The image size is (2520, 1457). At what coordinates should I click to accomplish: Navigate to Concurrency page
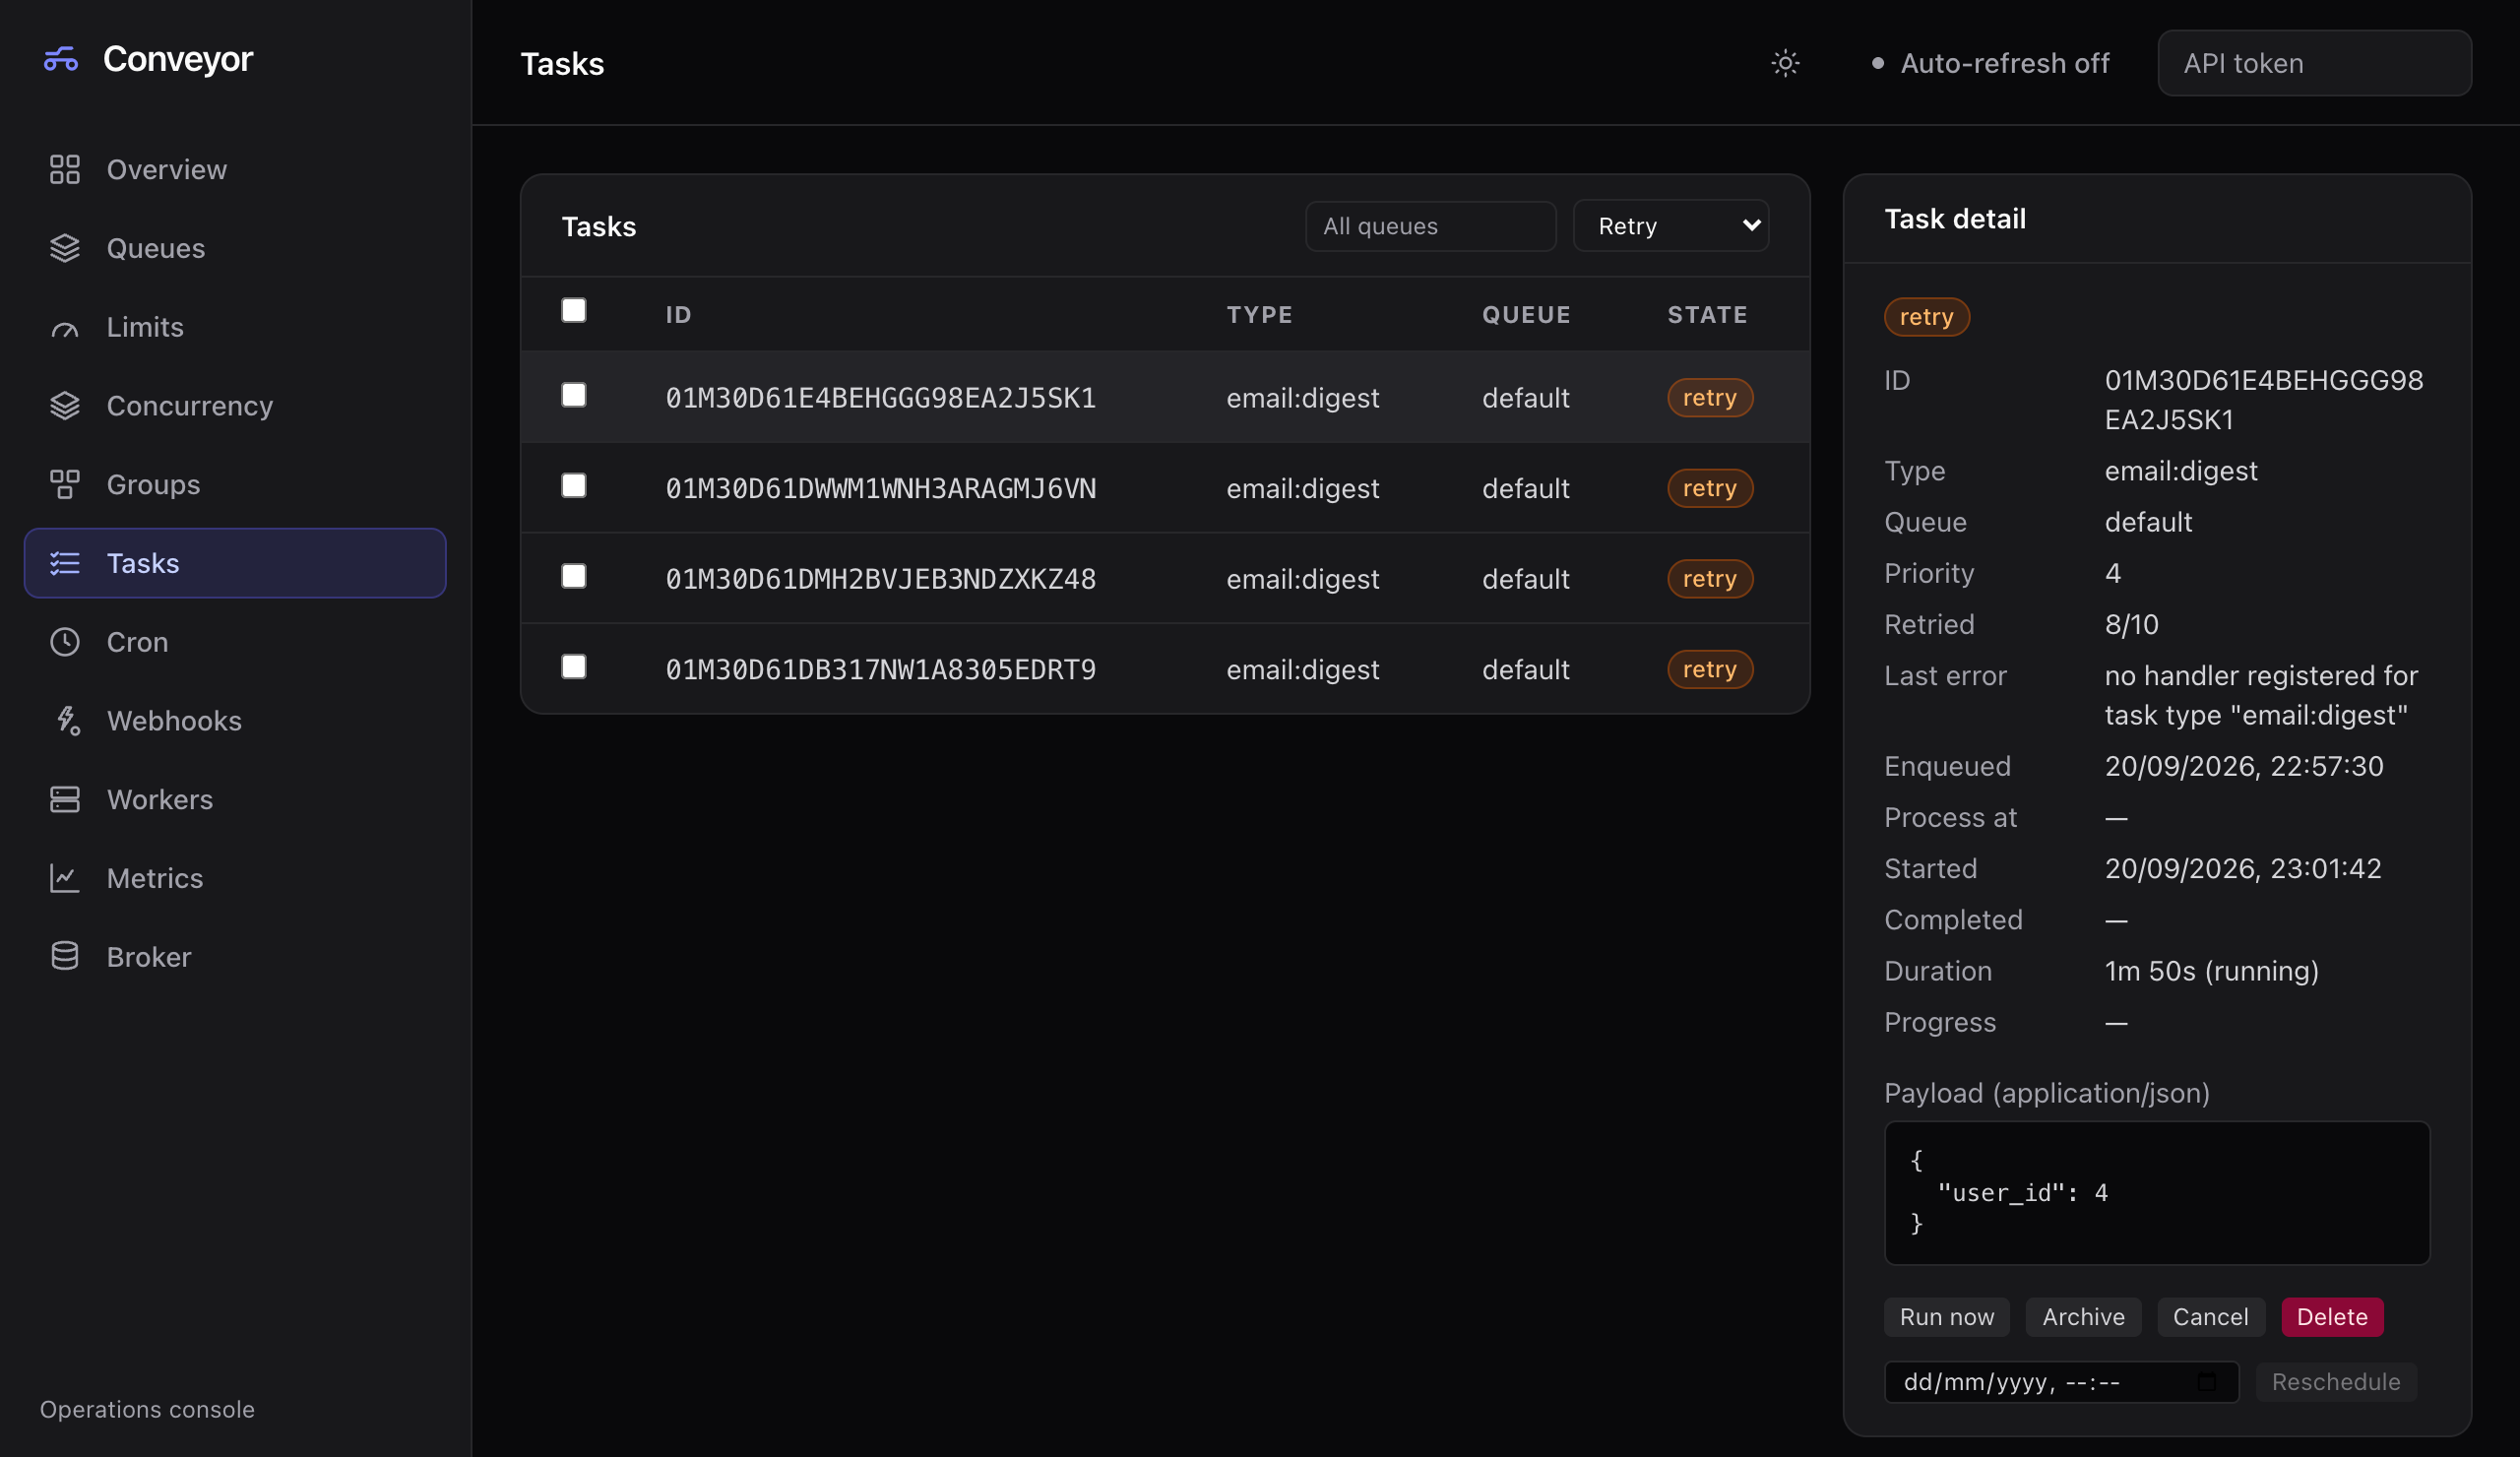(235, 406)
